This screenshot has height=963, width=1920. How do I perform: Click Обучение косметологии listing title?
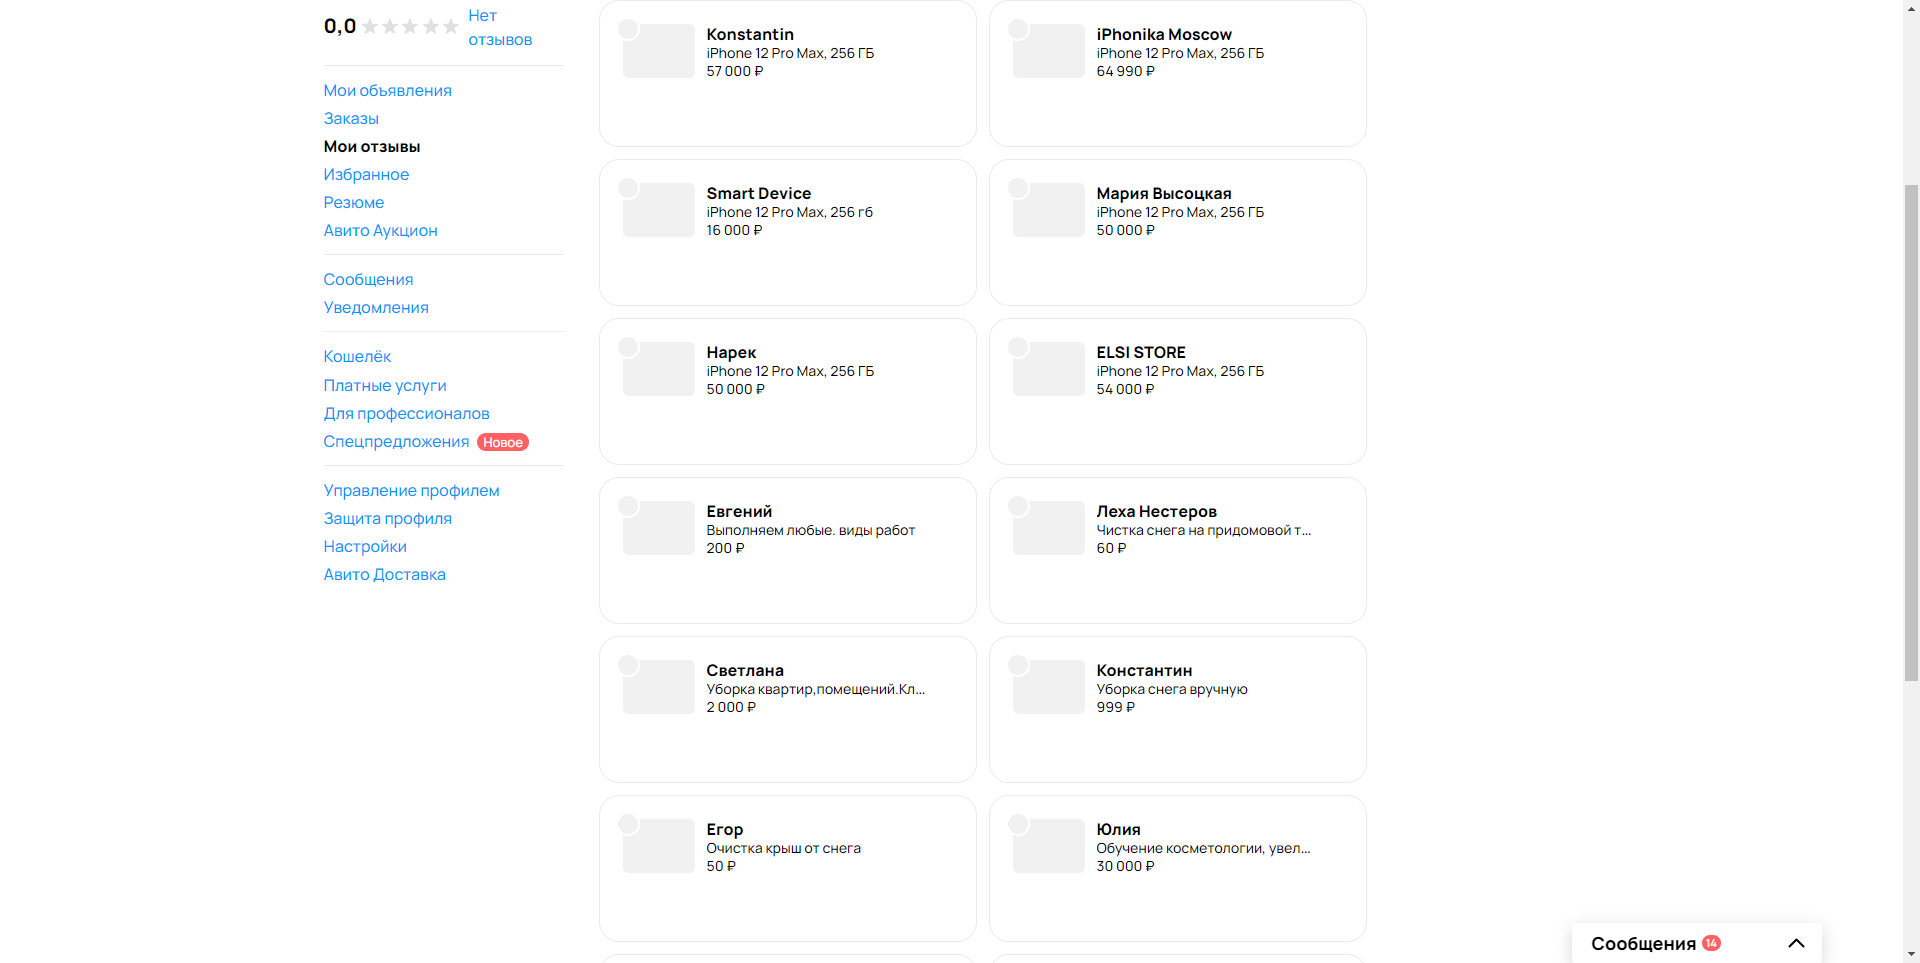[1203, 848]
